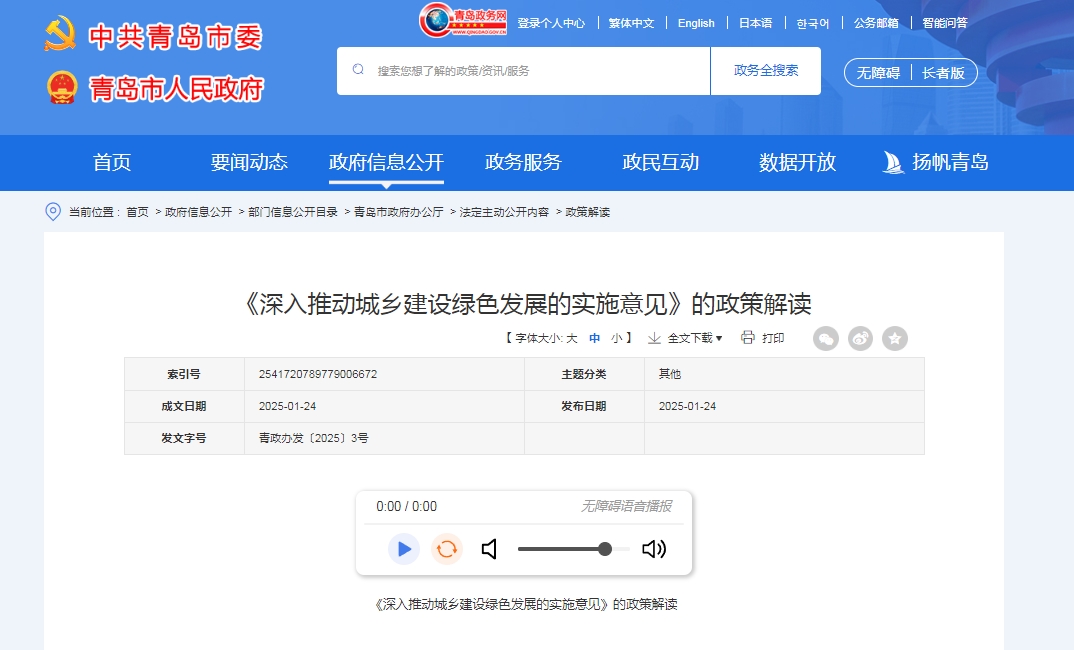Switch the site language to English

click(696, 23)
